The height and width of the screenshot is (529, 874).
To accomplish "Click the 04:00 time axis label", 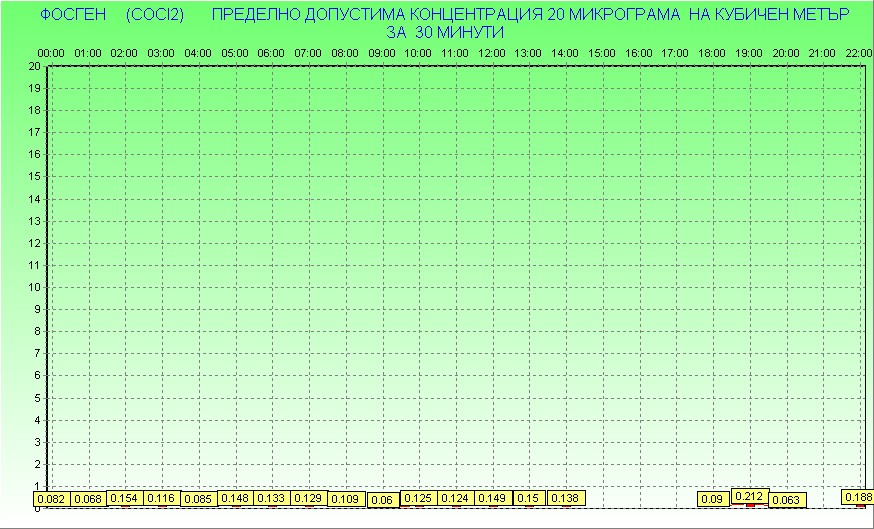I will 198,54.
